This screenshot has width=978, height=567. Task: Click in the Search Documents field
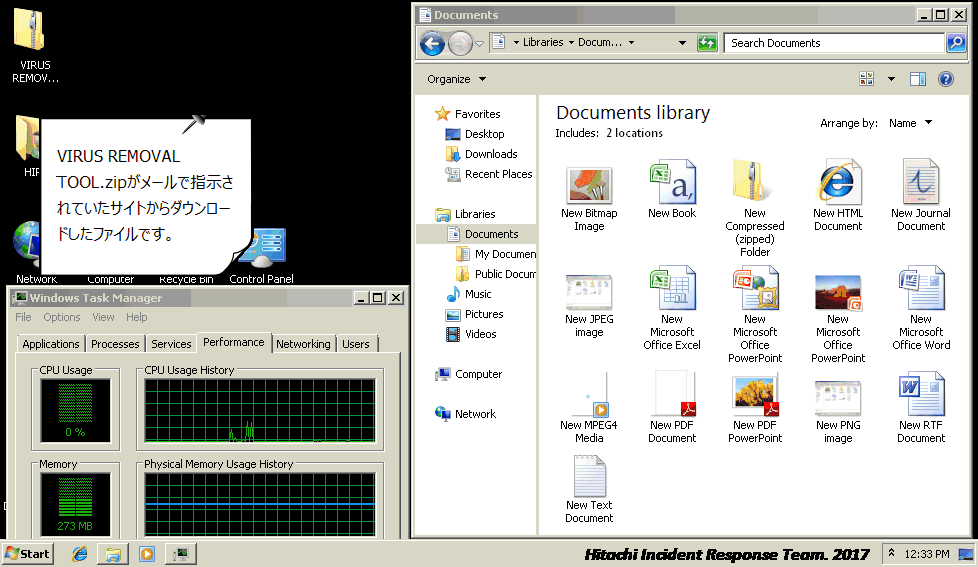coord(833,43)
